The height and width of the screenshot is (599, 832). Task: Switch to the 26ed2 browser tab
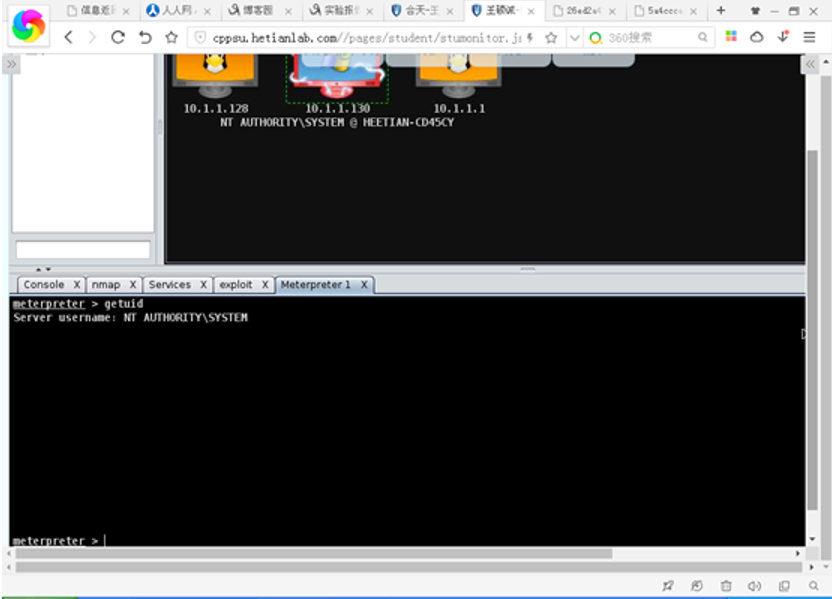tap(584, 11)
